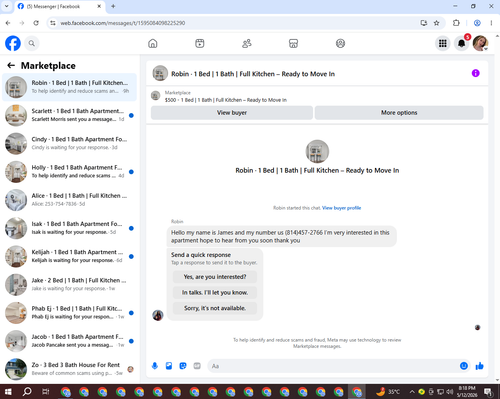This screenshot has width=500, height=399.
Task: Open the Facebook logo home link
Action: pyautogui.click(x=13, y=43)
